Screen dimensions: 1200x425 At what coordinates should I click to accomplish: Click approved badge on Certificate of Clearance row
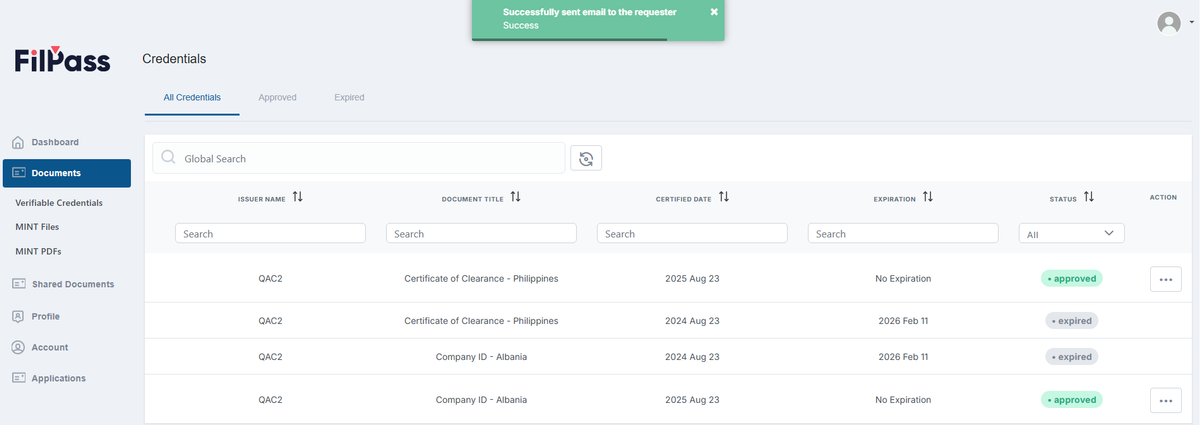[1072, 279]
